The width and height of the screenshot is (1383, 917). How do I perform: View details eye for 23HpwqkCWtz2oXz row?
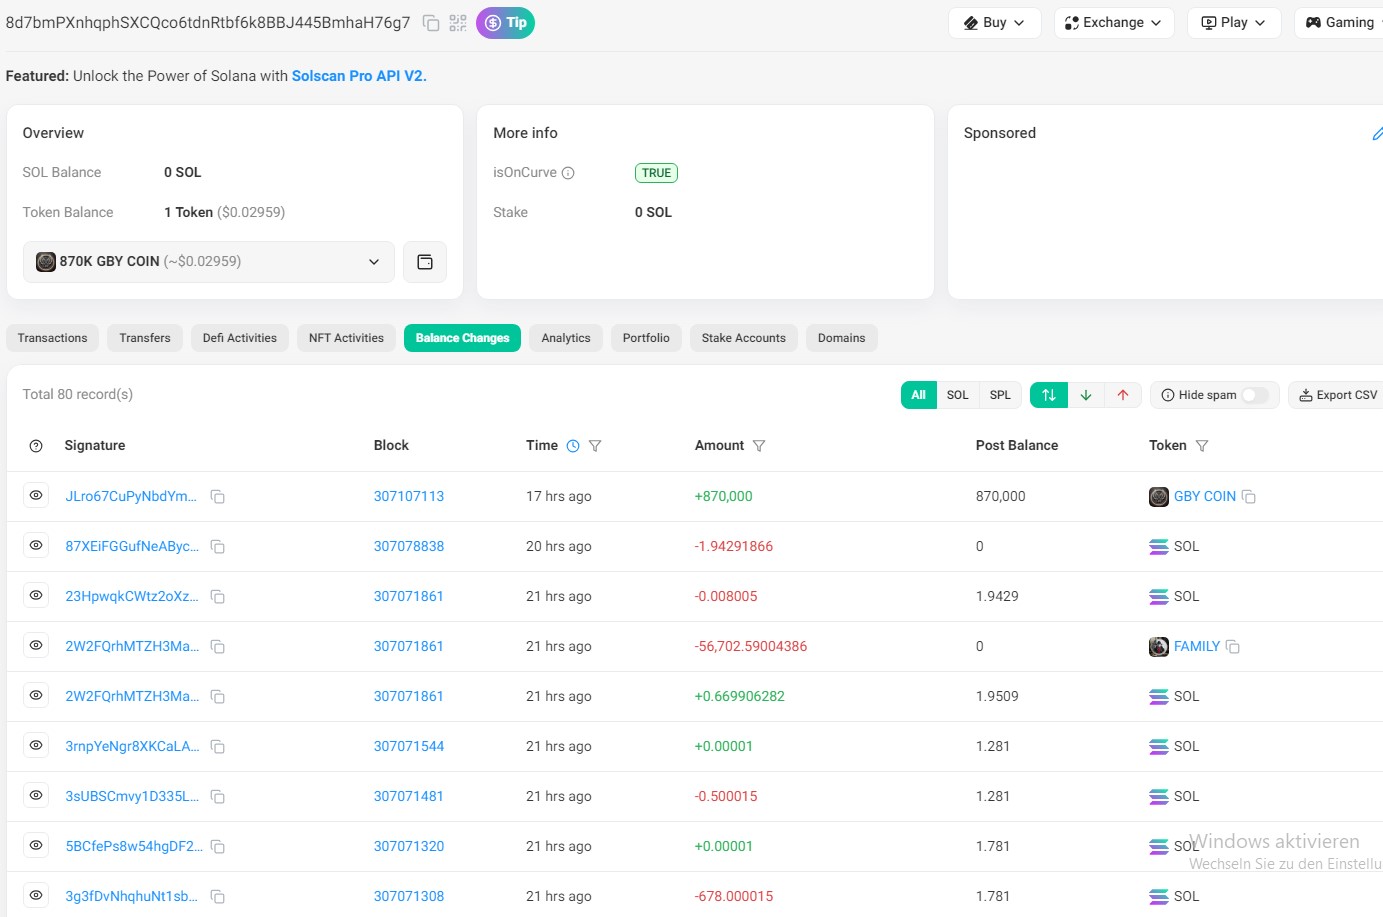[36, 596]
